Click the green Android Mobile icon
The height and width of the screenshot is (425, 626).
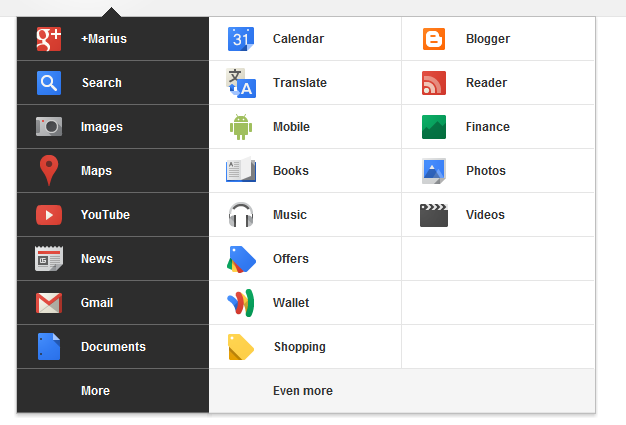coord(241,127)
